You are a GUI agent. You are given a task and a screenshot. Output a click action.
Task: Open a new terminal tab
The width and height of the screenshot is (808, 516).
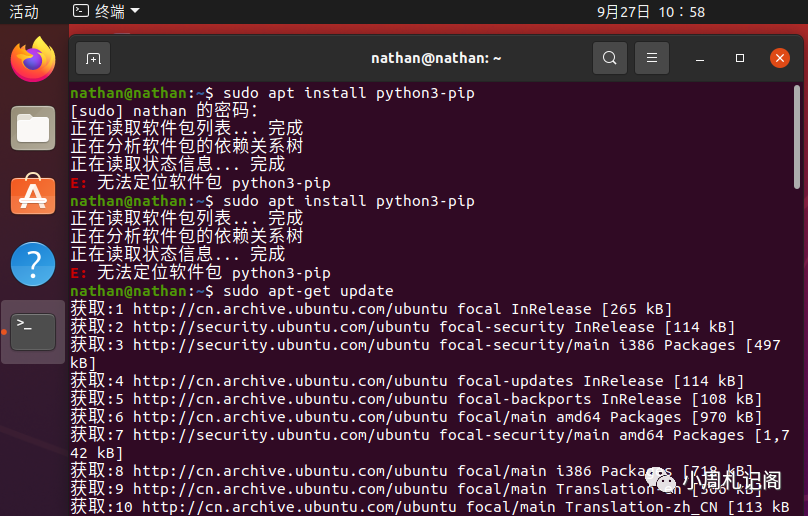(x=93, y=58)
